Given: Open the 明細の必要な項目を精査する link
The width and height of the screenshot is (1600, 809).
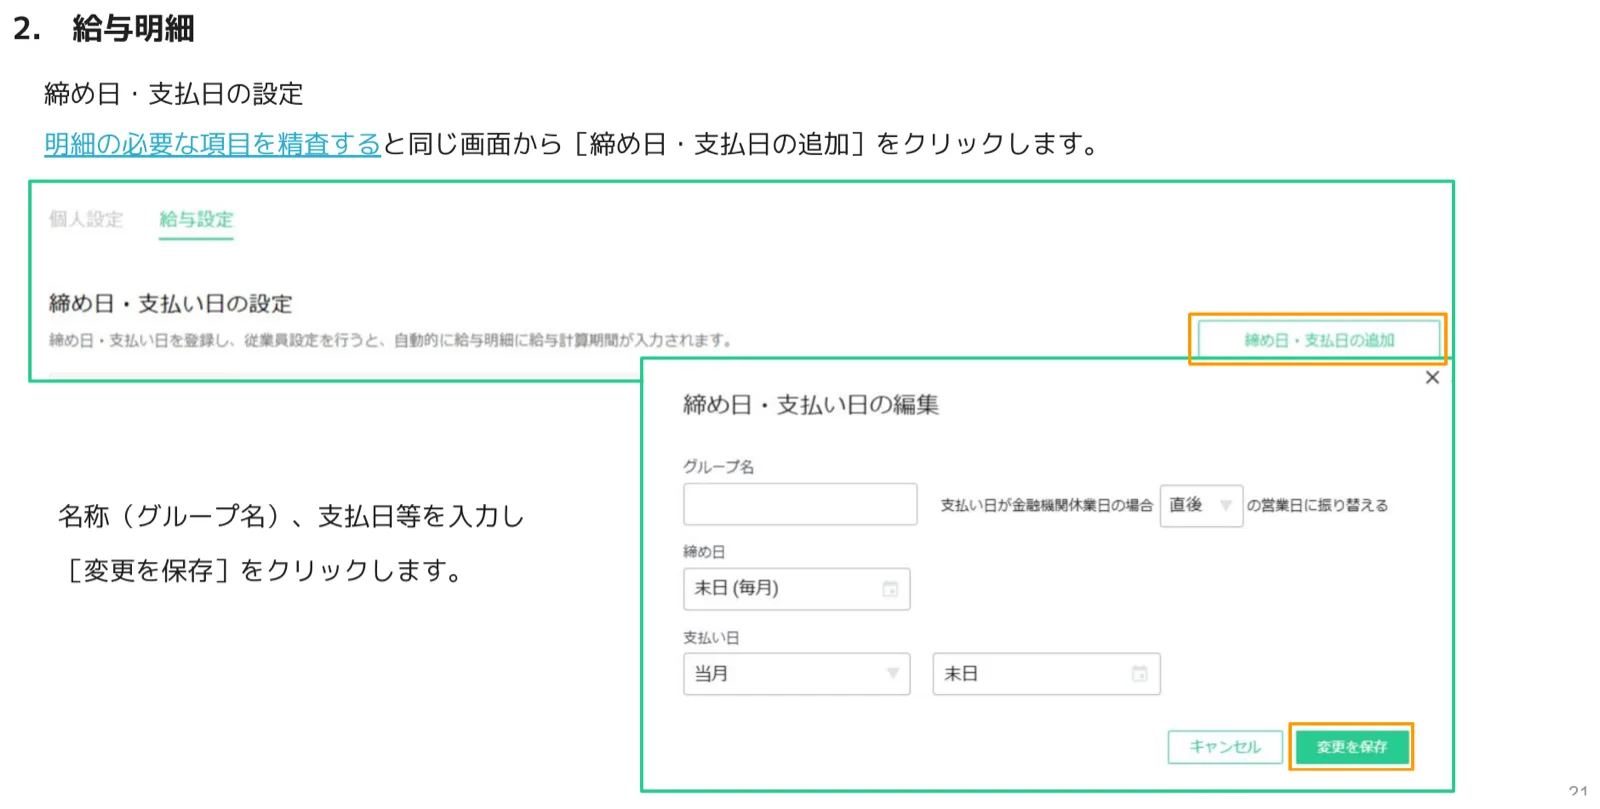Looking at the screenshot, I should coord(212,144).
